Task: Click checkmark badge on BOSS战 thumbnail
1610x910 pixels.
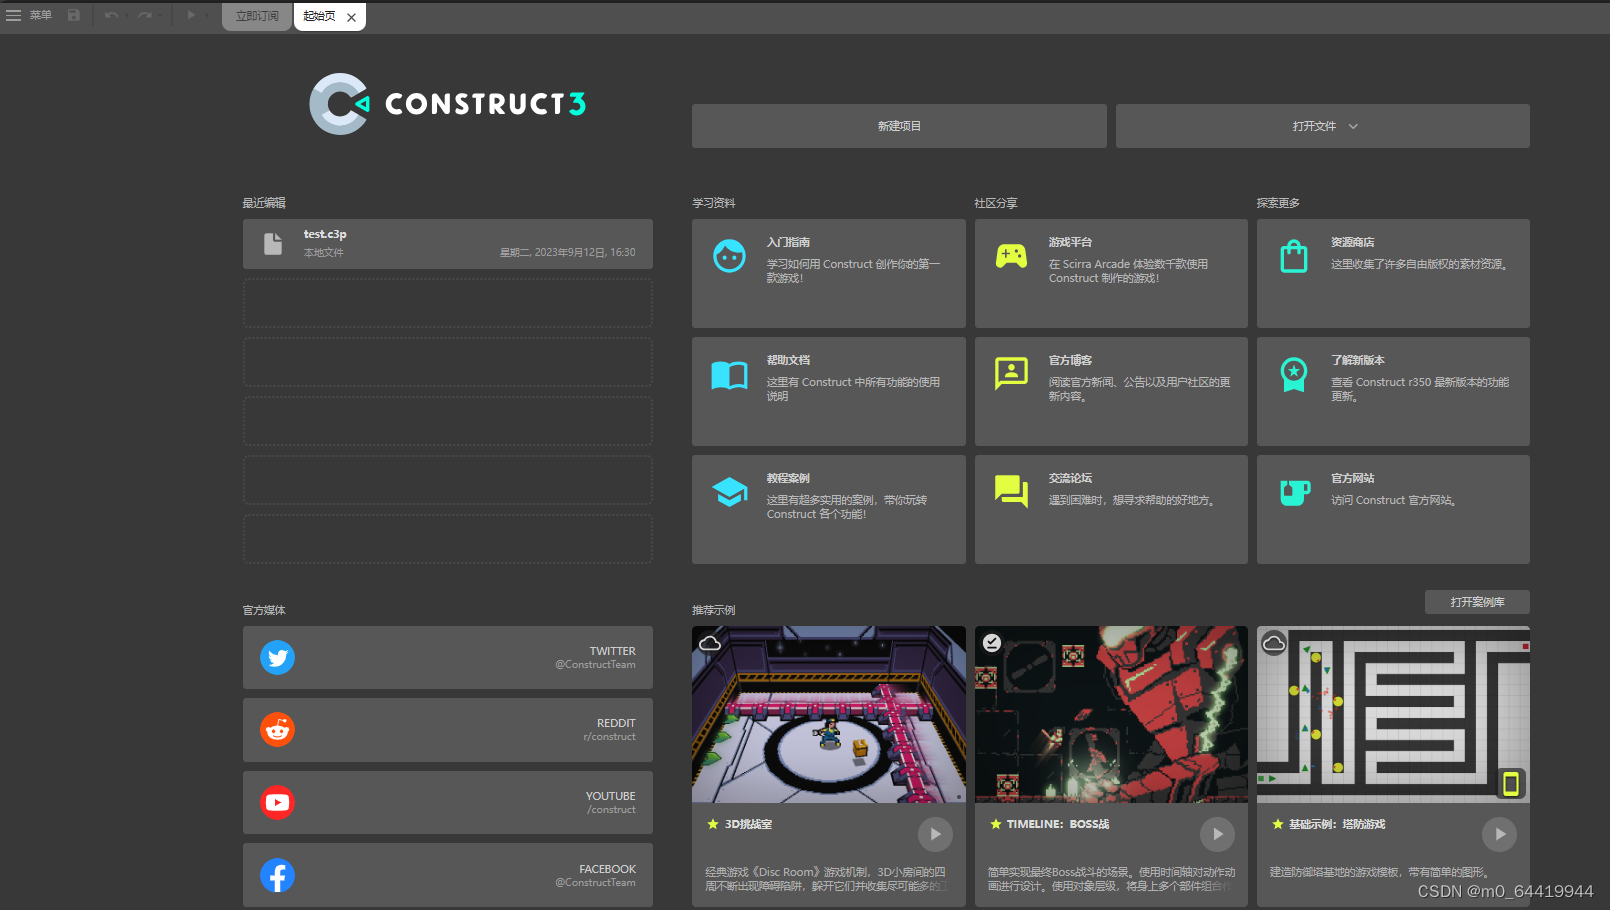Action: pos(992,643)
